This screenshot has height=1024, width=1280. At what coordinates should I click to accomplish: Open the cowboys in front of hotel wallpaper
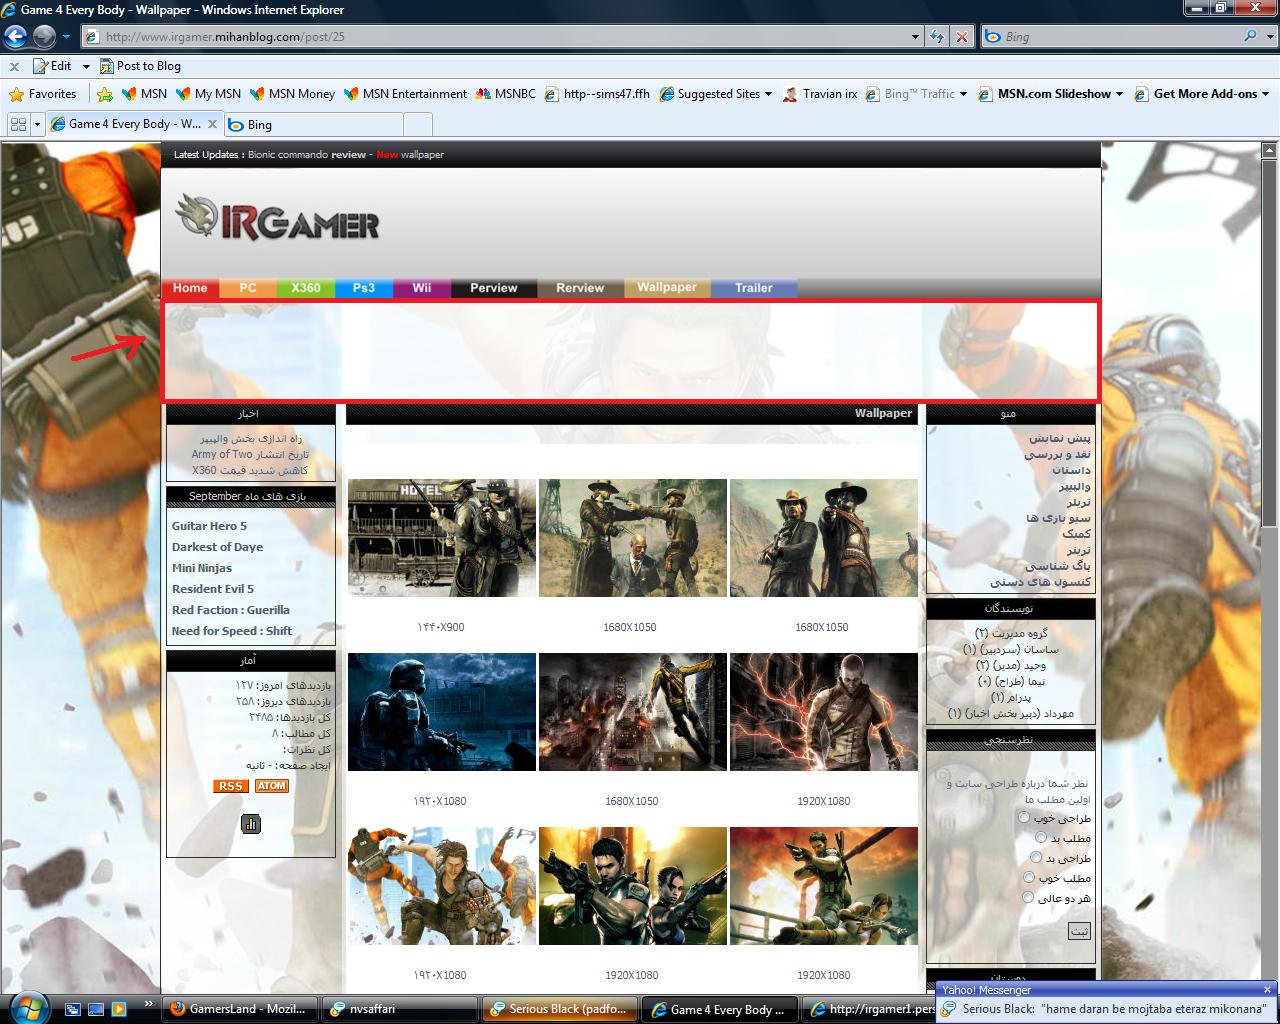coord(442,538)
